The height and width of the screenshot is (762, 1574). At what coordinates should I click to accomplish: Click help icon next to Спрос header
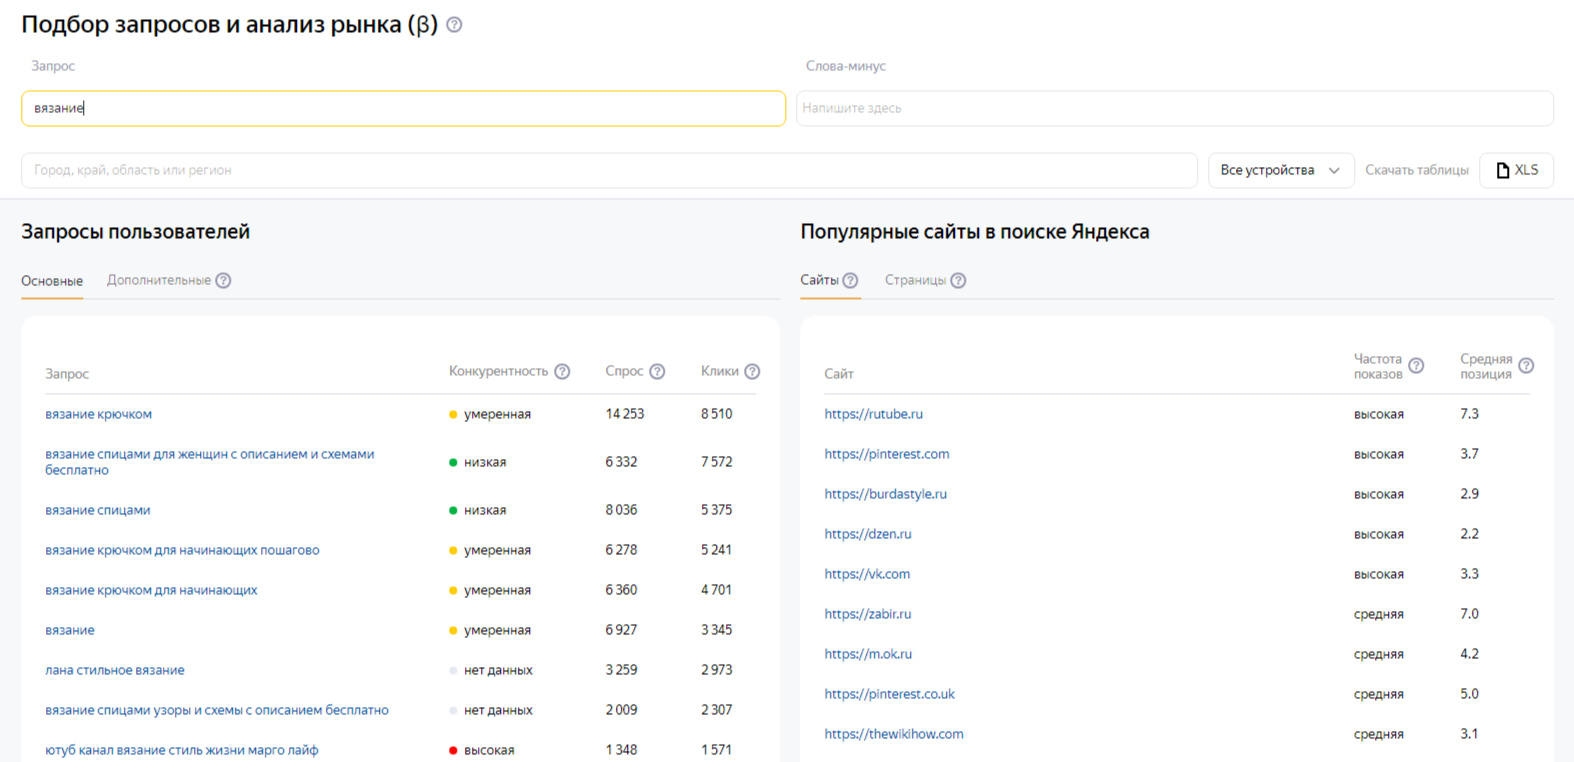point(657,372)
